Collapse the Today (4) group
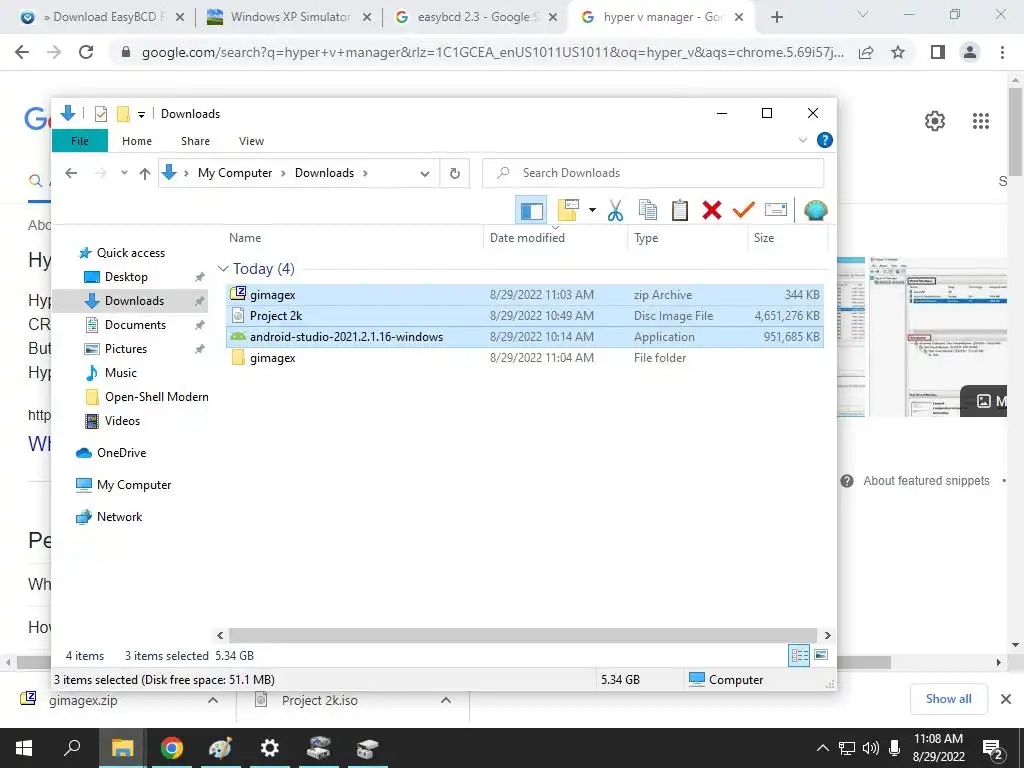 (223, 269)
